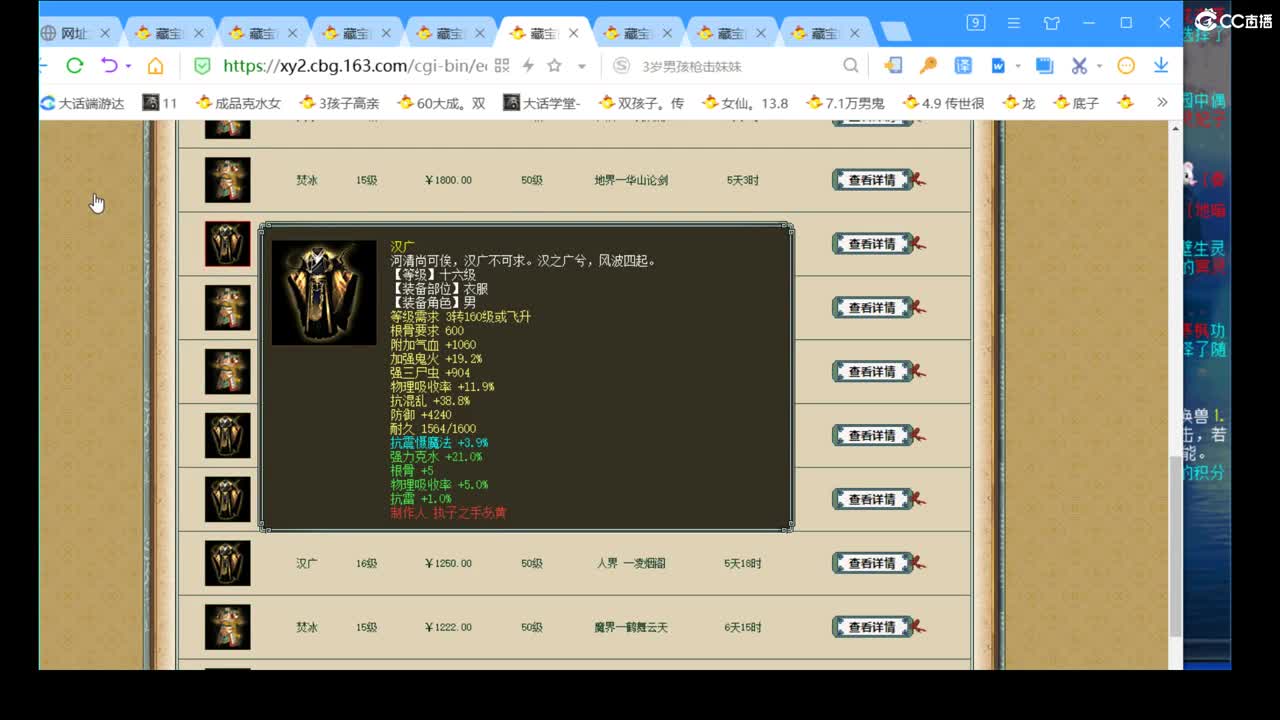Focus the xy2.cbg.163.com address bar
This screenshot has height=720, width=1280.
[x=355, y=66]
